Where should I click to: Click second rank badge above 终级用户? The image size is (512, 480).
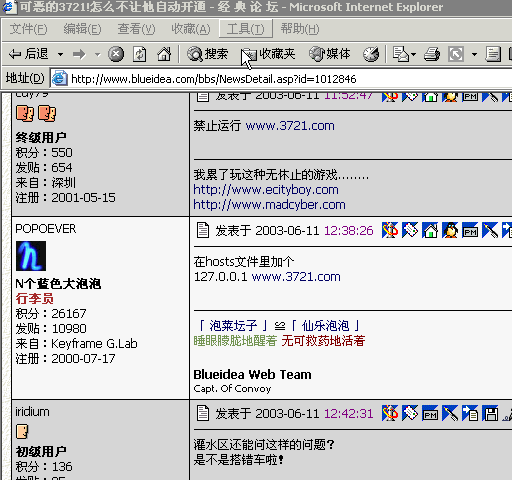47,114
